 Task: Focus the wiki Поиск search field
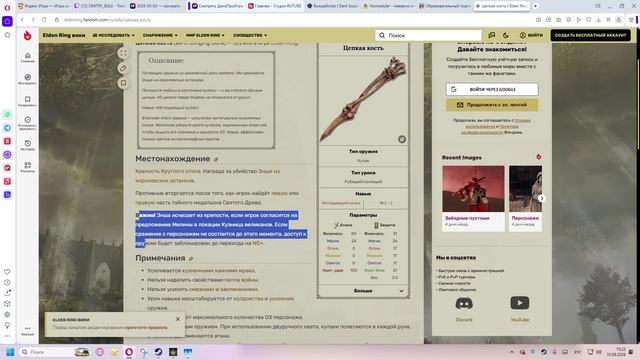click(428, 36)
